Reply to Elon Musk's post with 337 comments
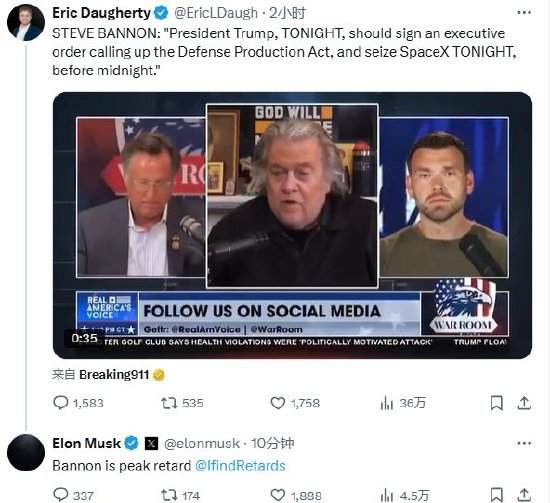 coord(61,495)
